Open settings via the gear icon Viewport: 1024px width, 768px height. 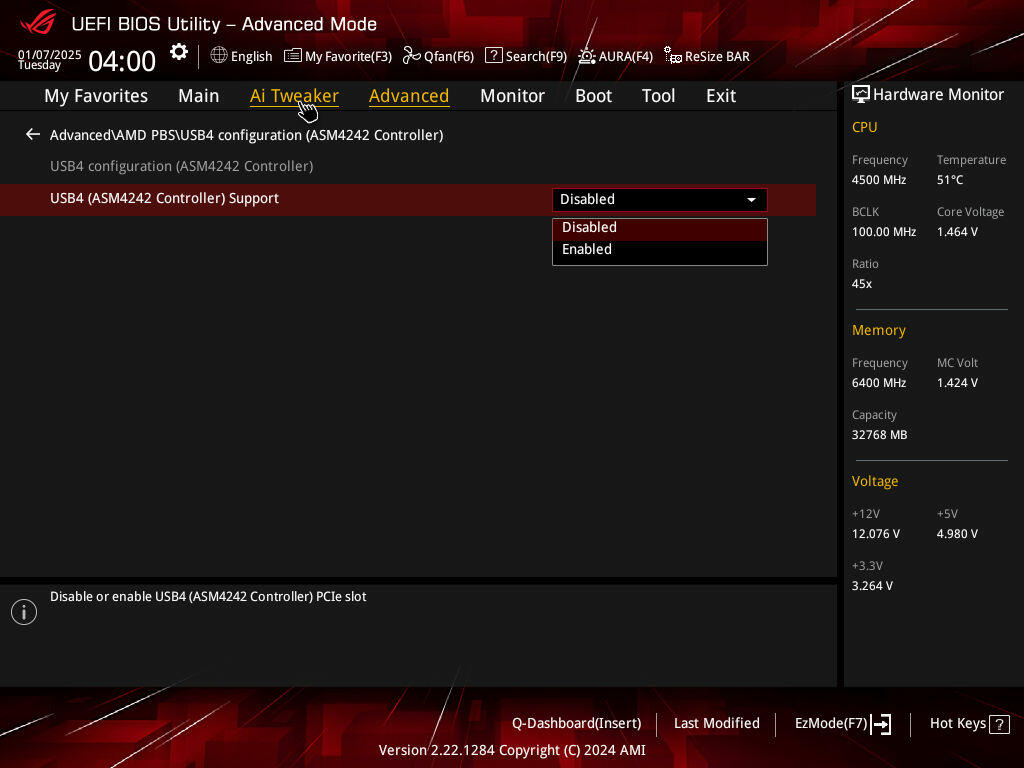tap(179, 53)
